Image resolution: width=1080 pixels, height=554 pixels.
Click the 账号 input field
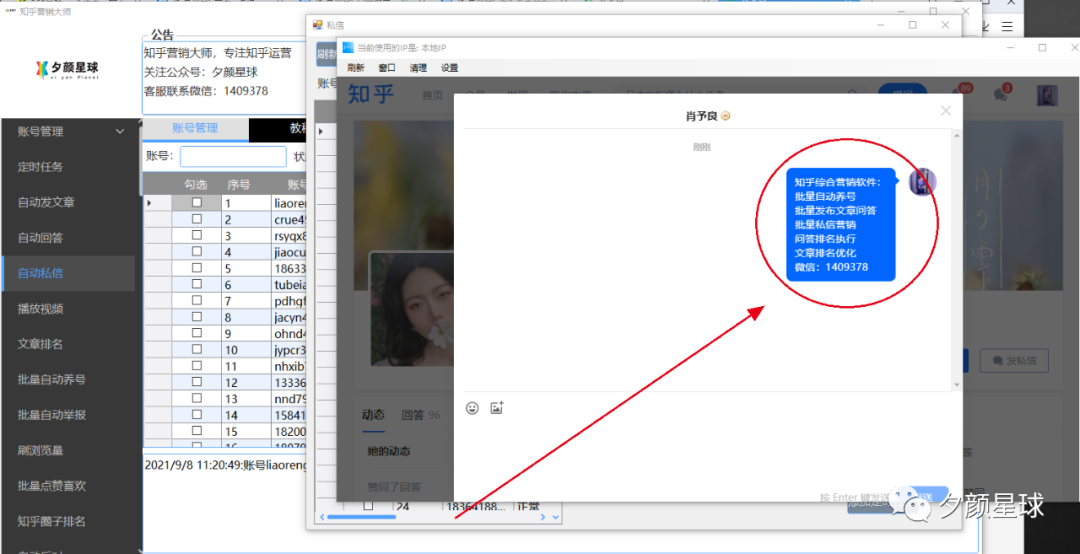[x=233, y=156]
